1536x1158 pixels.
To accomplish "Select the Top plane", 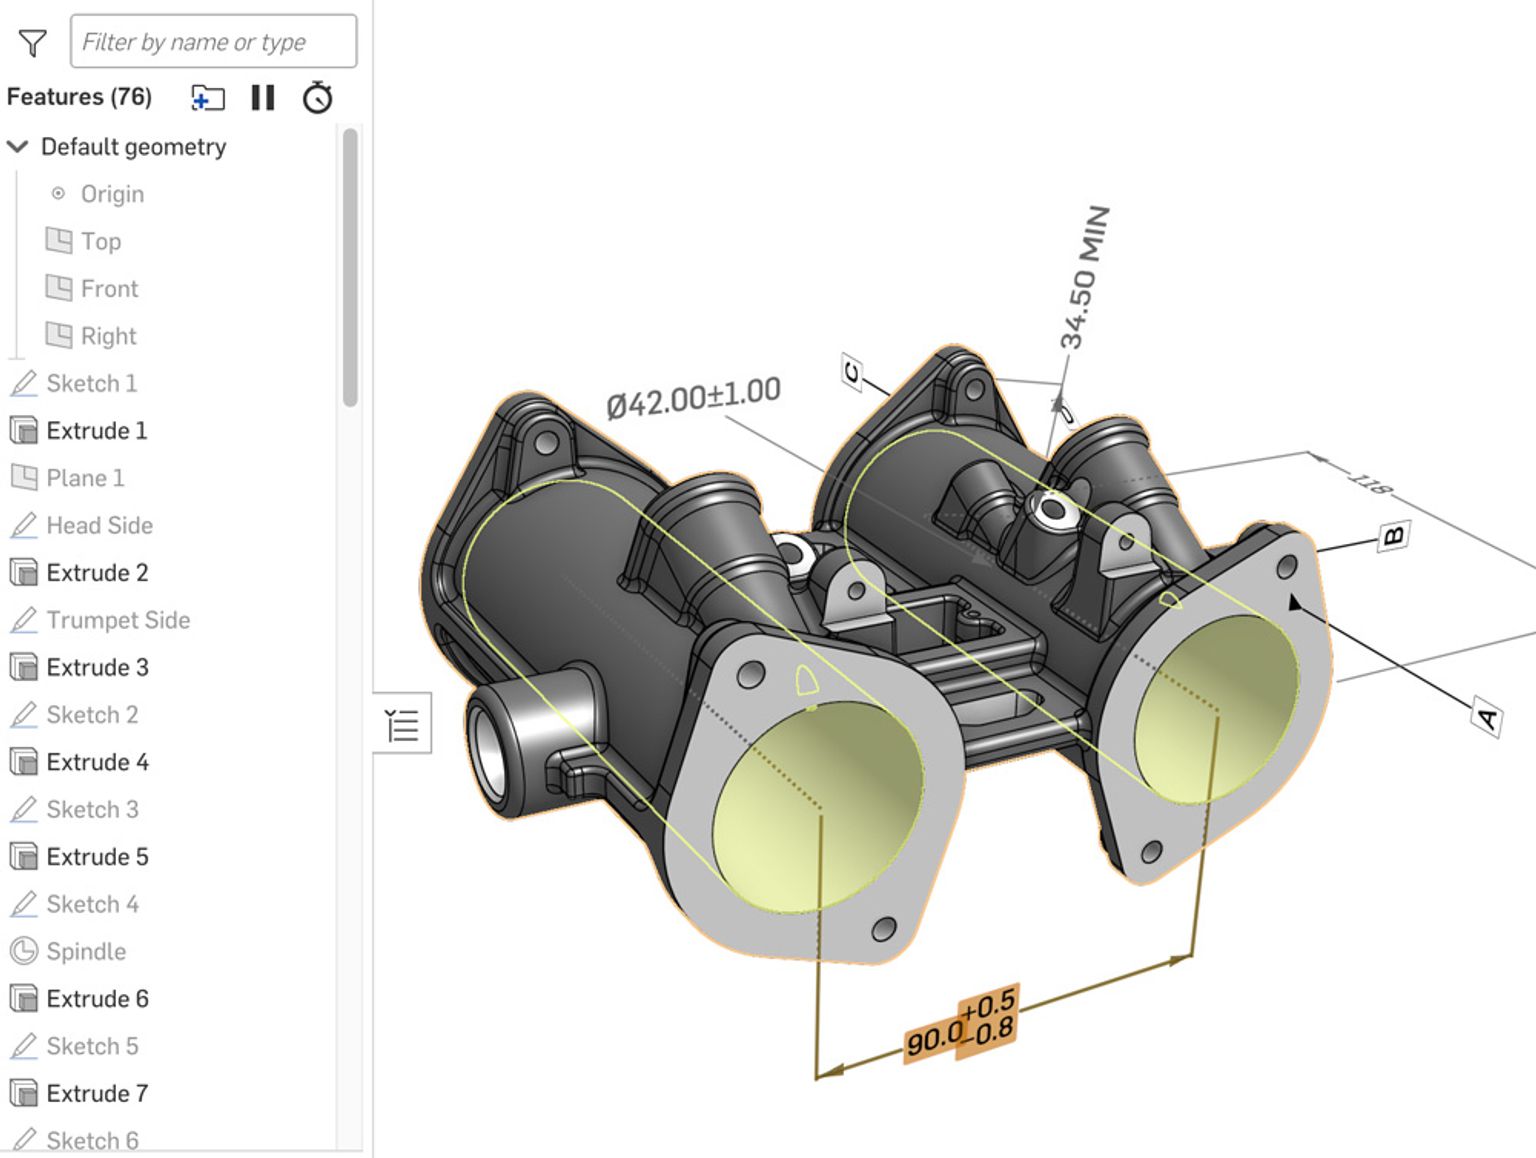I will tap(101, 240).
